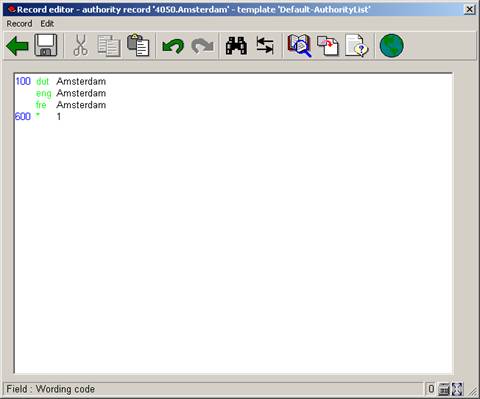Select the 'eng' Amsterdam line
Image resolution: width=480 pixels, height=399 pixels.
[71, 93]
